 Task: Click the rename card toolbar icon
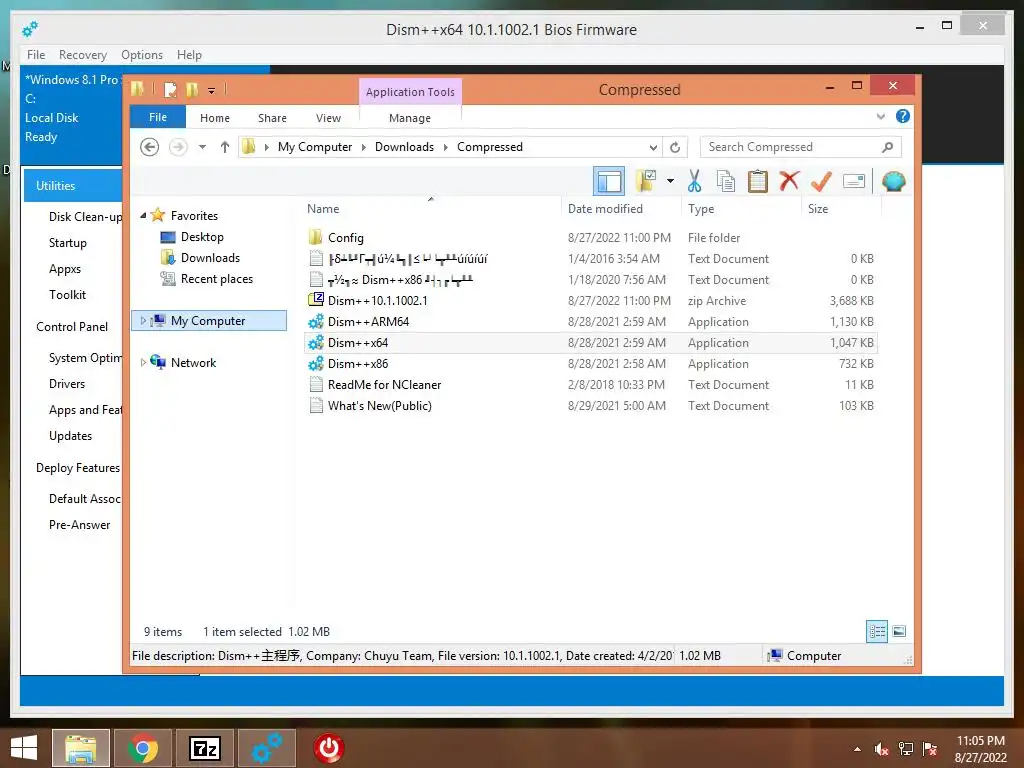point(854,181)
